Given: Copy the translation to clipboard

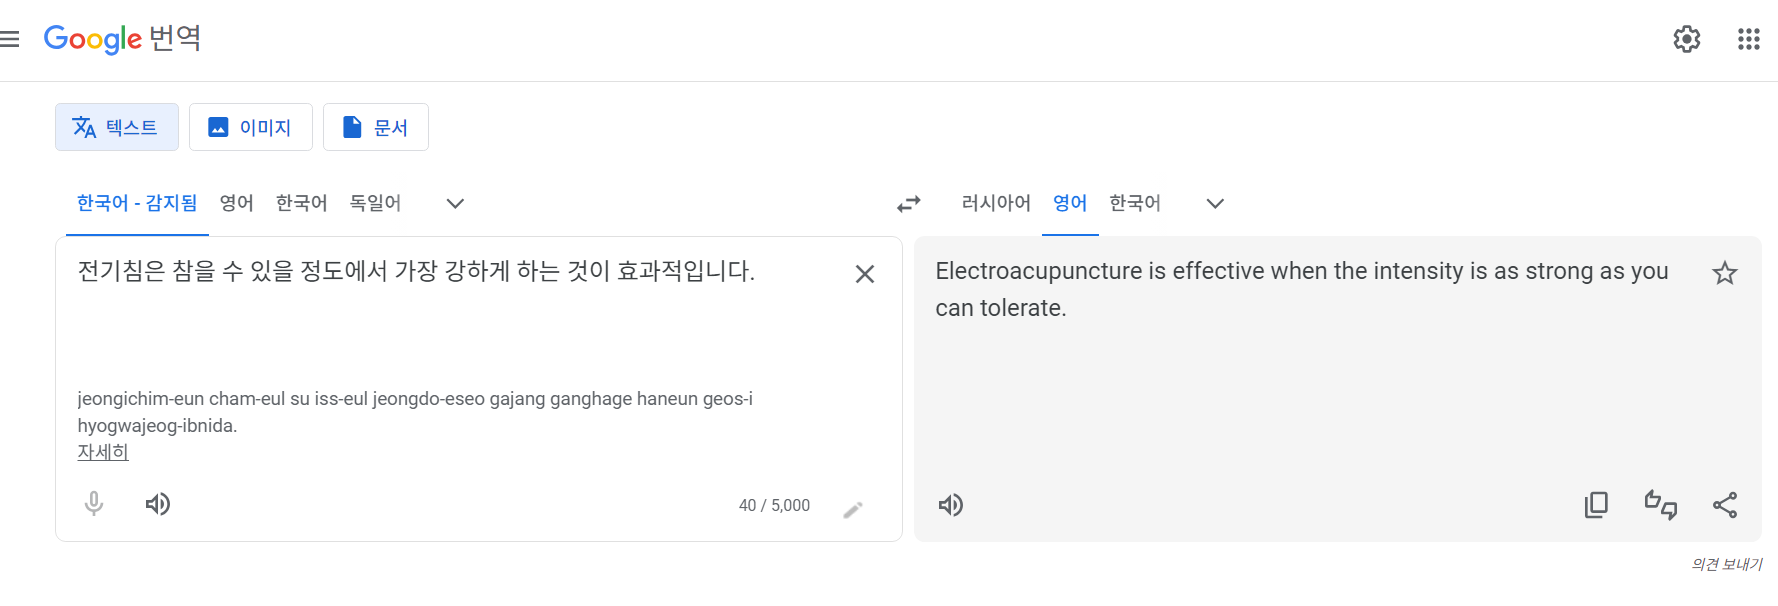Looking at the screenshot, I should coord(1596,505).
